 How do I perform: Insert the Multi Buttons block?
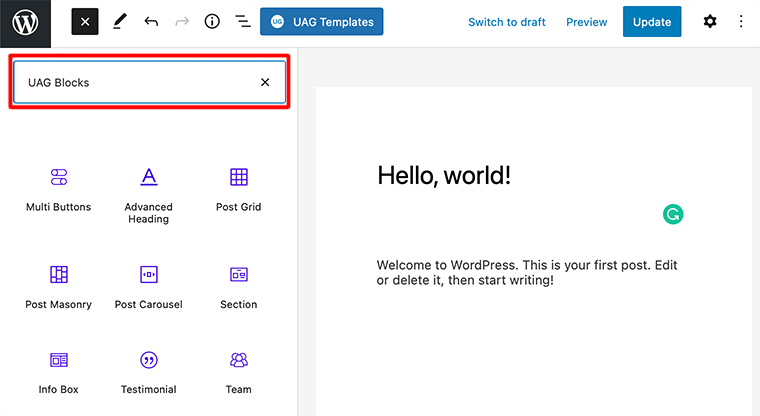58,189
